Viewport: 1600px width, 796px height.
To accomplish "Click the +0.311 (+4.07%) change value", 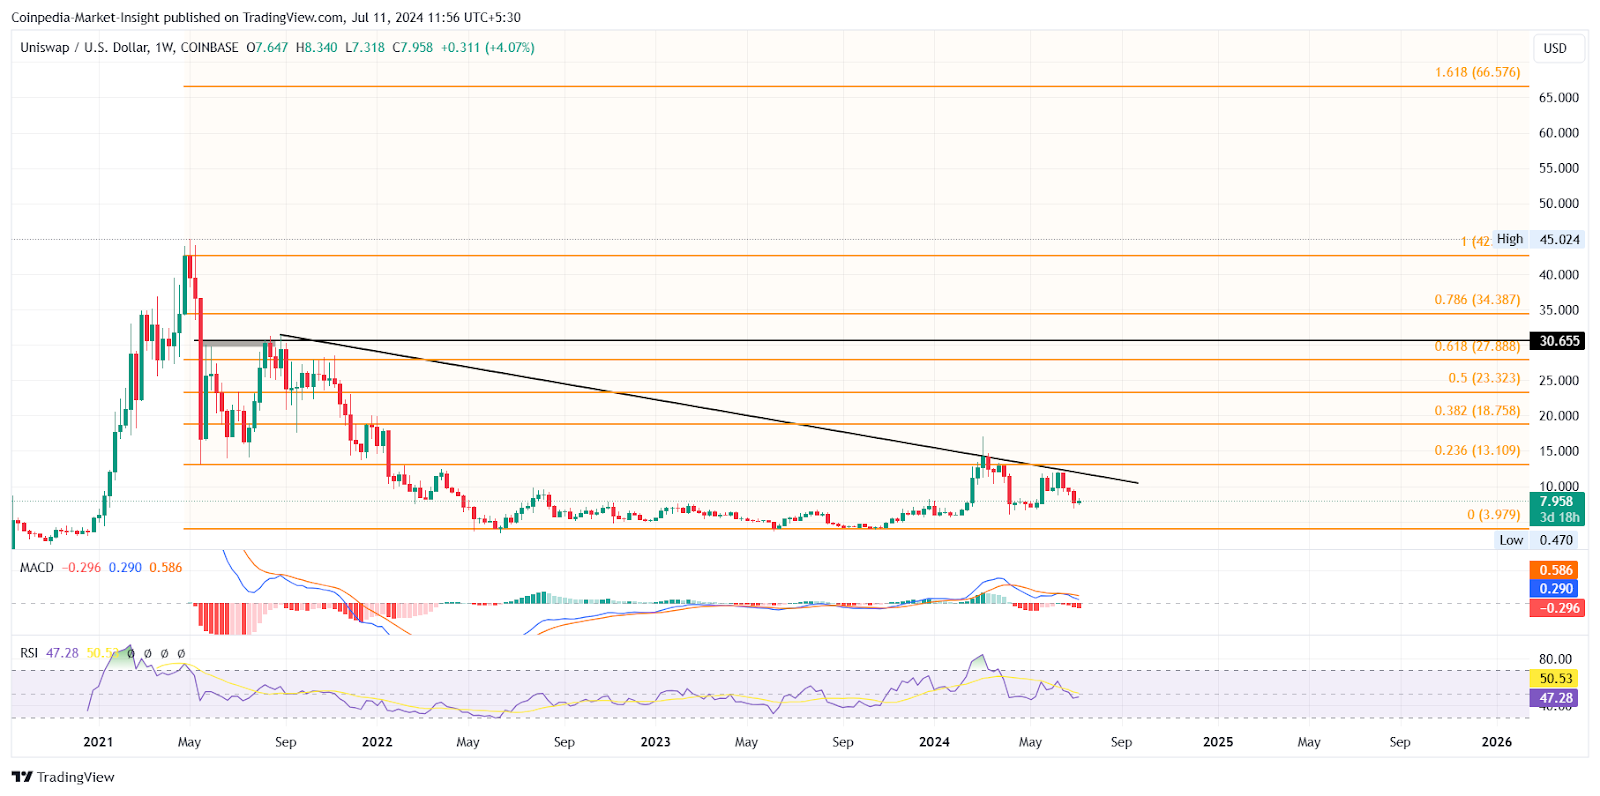I will (x=488, y=47).
